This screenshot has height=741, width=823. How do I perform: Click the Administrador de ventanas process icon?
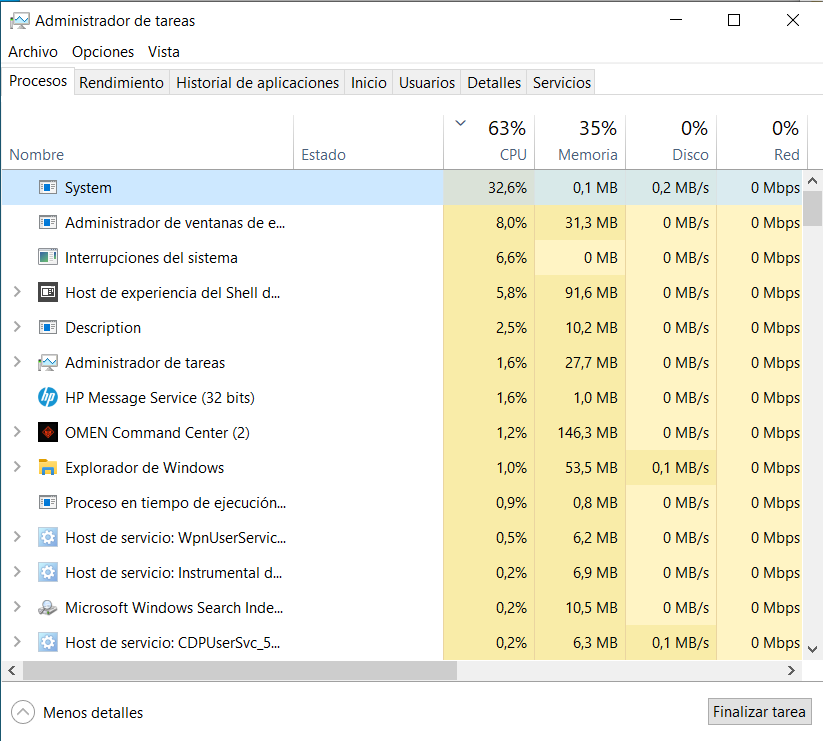(48, 223)
